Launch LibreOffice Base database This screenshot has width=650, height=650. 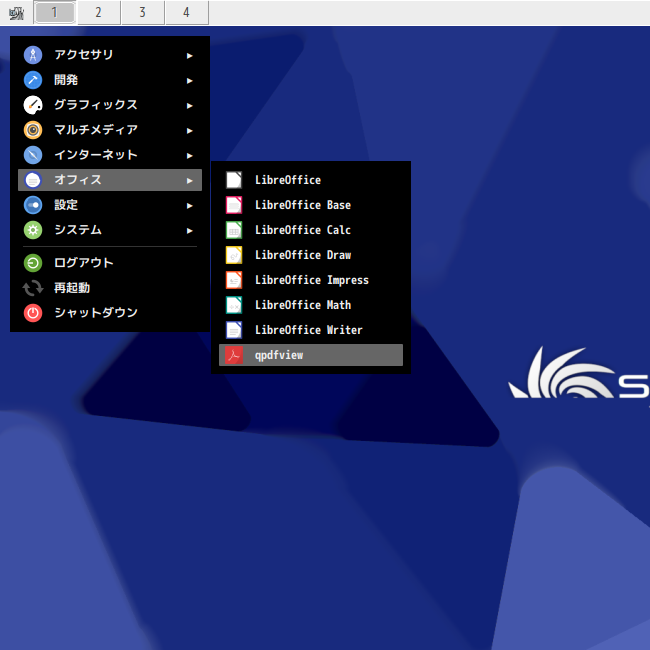click(311, 205)
